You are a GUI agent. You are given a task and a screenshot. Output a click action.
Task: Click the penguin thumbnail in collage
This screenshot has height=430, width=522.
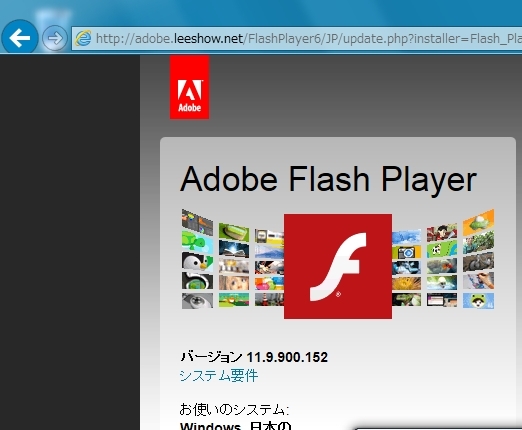197,261
